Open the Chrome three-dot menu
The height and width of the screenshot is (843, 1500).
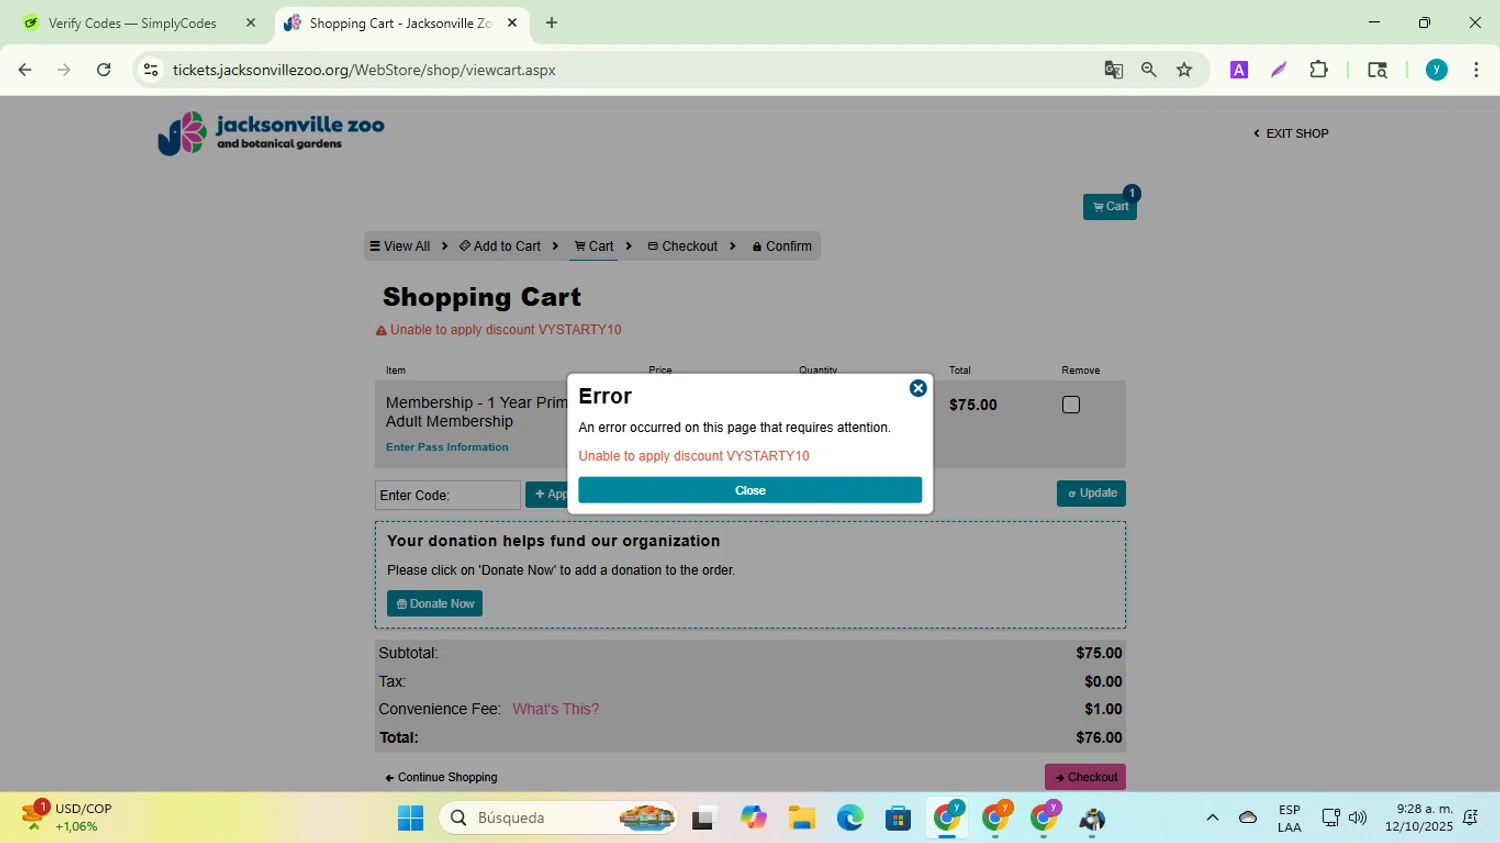coord(1476,70)
